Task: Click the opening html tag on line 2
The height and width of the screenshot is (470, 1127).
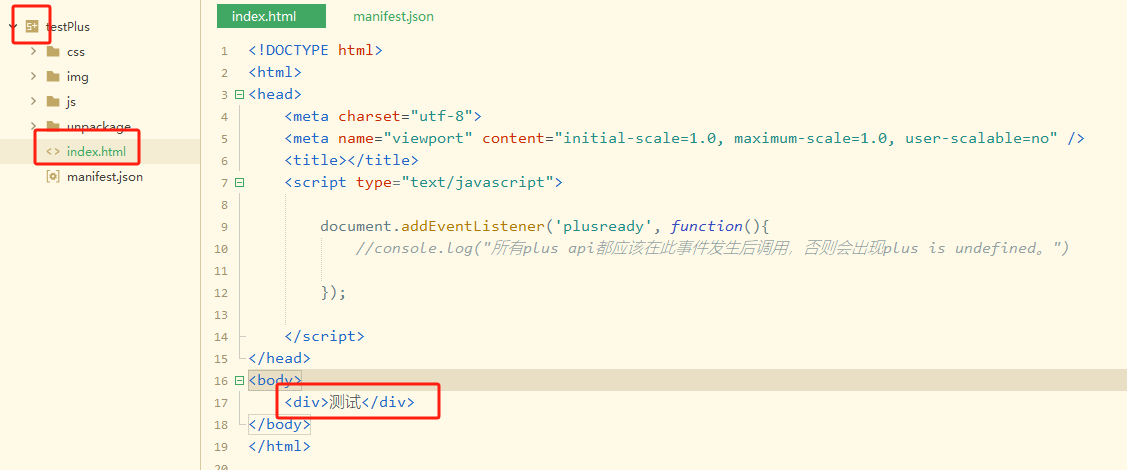Action: click(275, 72)
